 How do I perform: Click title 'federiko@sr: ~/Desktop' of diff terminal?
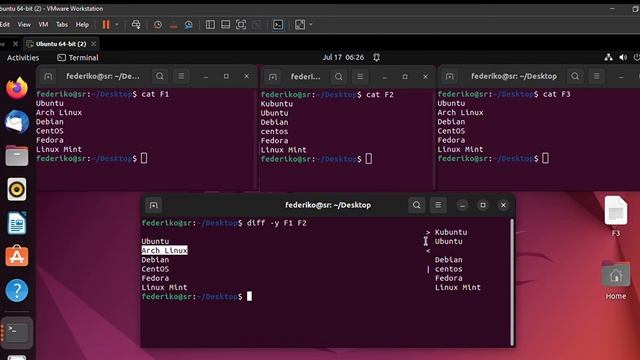328,205
